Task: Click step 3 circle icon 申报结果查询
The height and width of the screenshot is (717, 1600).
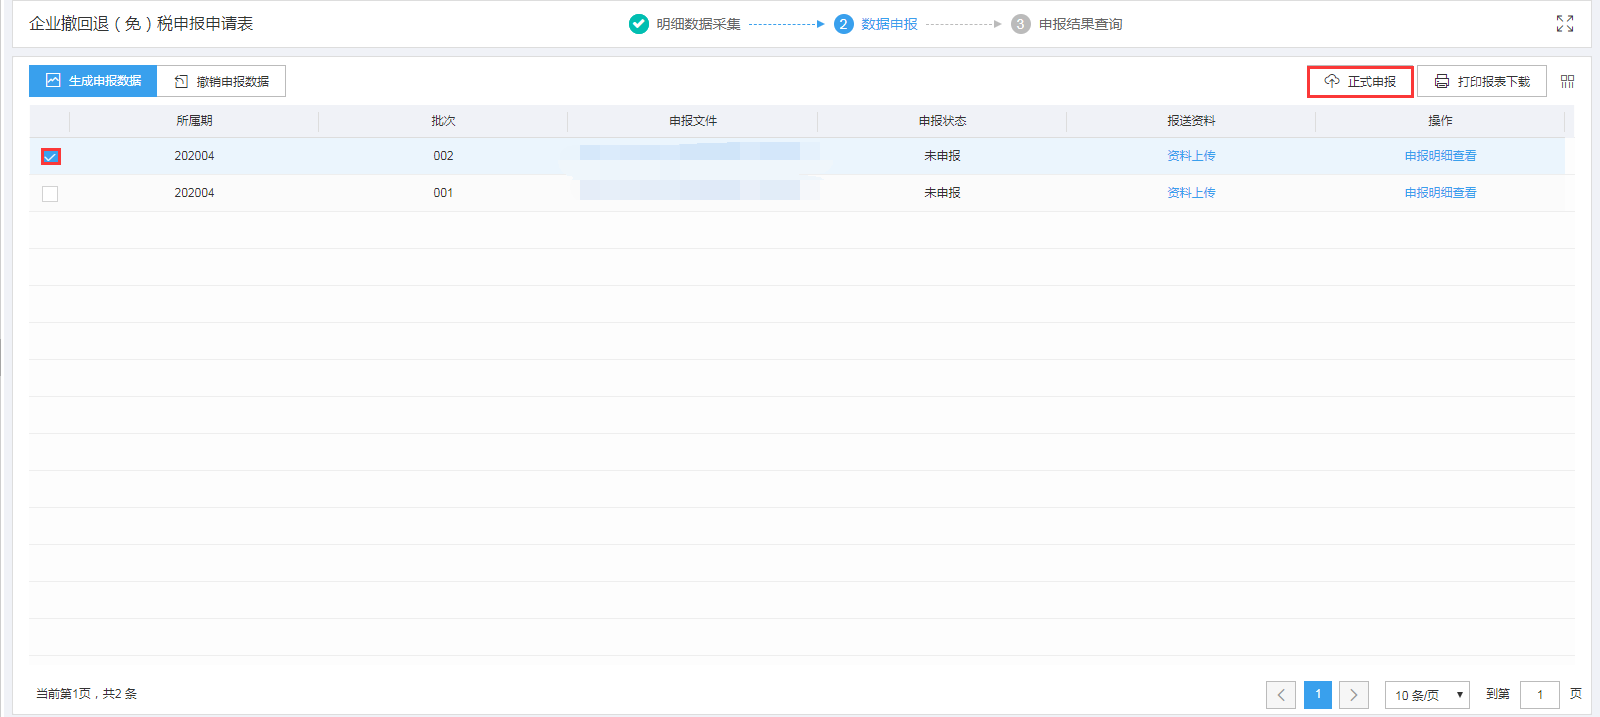Action: pos(1020,24)
